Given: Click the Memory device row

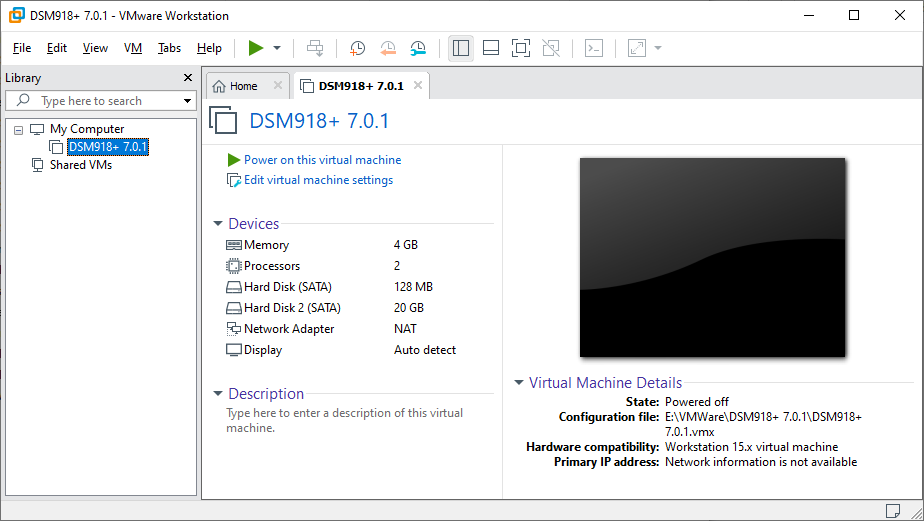Looking at the screenshot, I should pos(266,245).
